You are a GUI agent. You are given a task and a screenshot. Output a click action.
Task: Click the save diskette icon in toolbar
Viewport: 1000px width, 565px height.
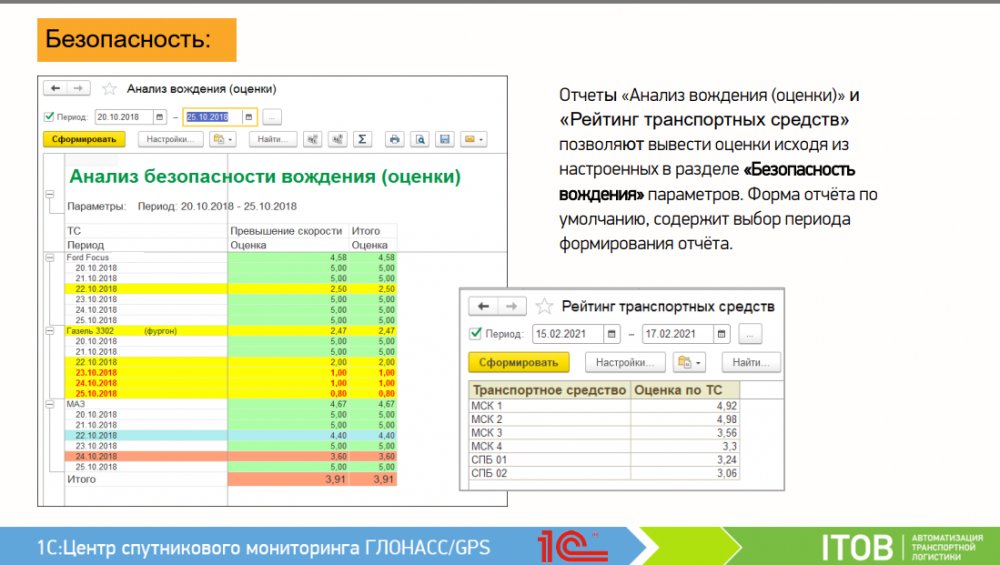[445, 140]
